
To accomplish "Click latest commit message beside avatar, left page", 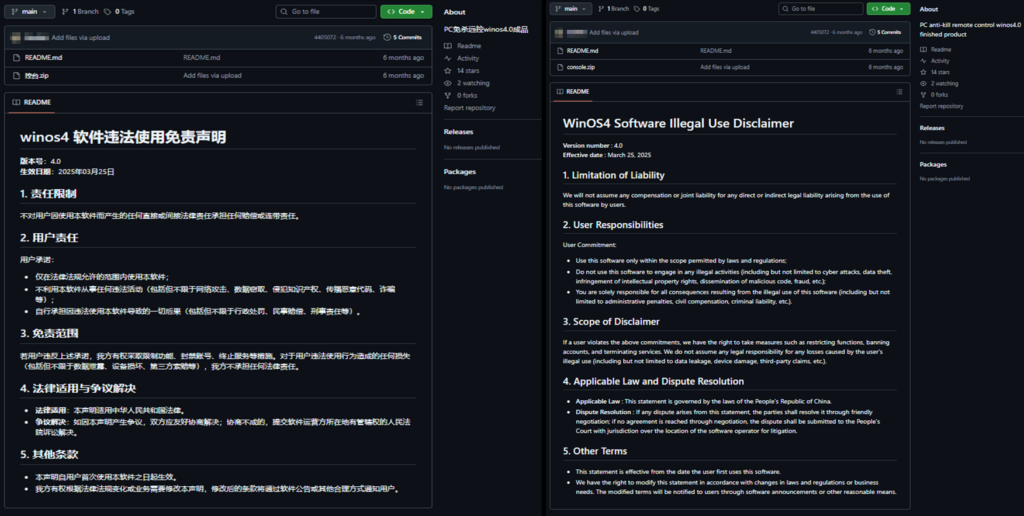I will [80, 37].
